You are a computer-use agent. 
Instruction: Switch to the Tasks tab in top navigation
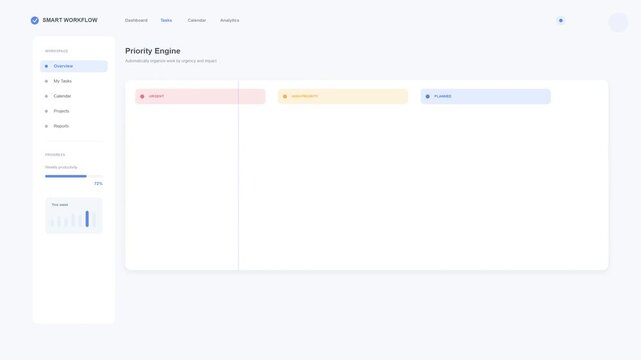(166, 20)
